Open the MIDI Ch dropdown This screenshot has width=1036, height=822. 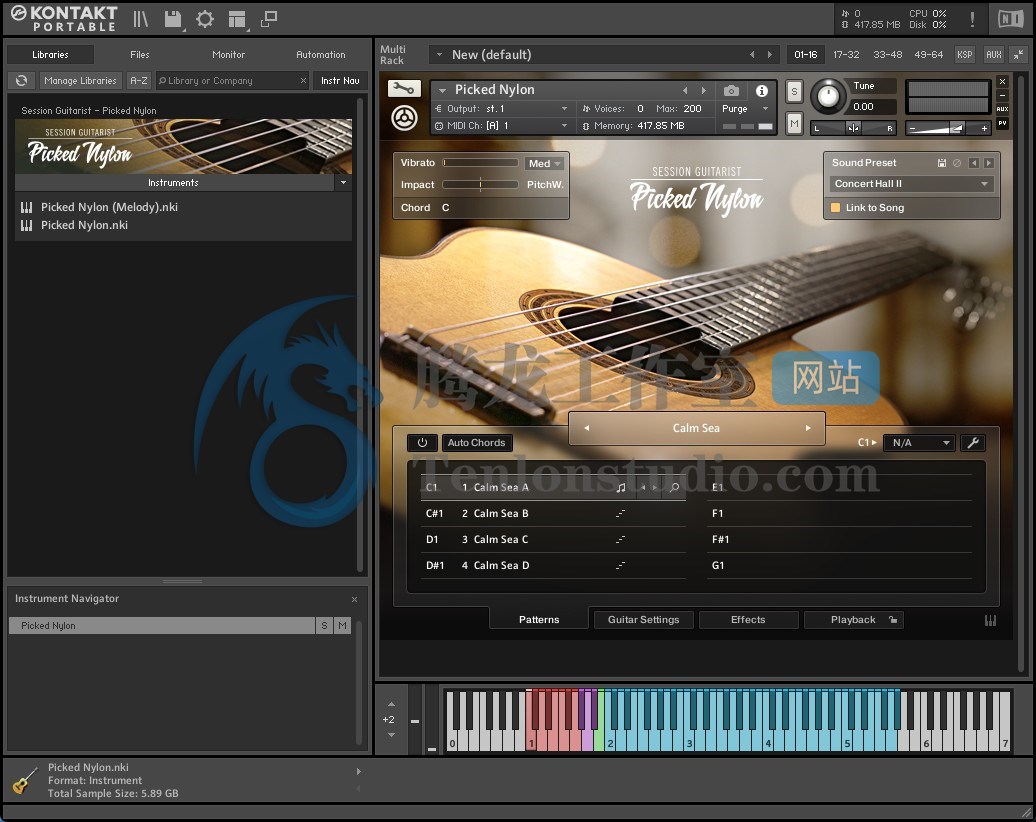pyautogui.click(x=501, y=126)
